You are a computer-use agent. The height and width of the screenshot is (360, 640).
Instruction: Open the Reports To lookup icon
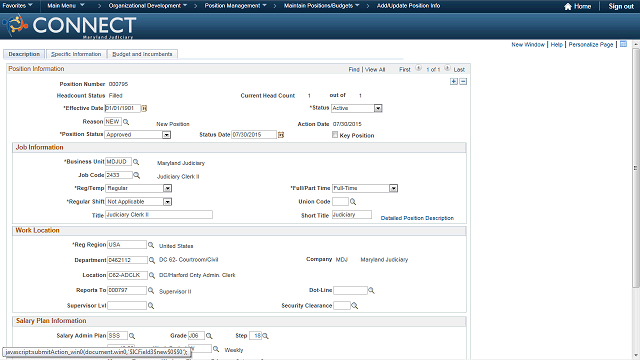(151, 290)
